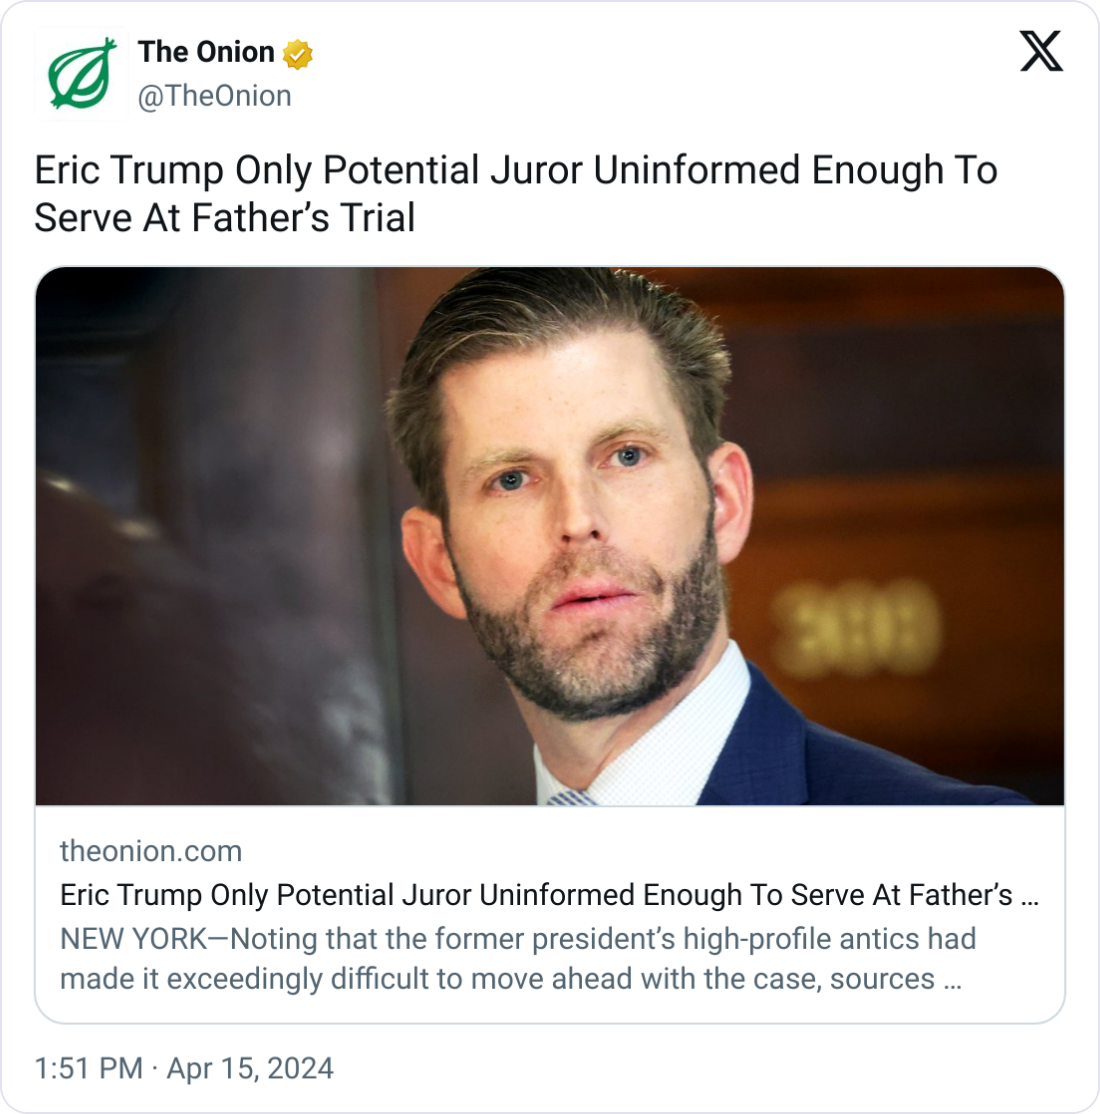
Task: Open The Onion display name
Action: point(206,52)
